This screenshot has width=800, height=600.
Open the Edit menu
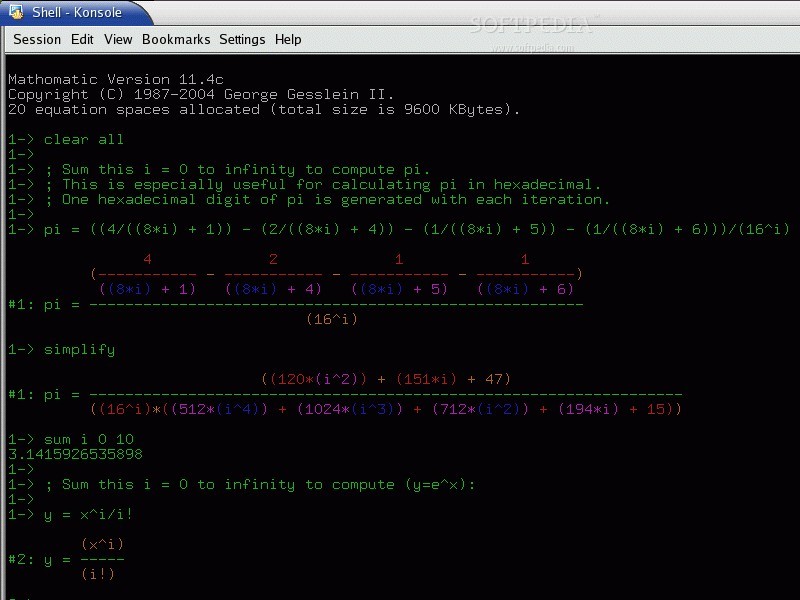(82, 39)
